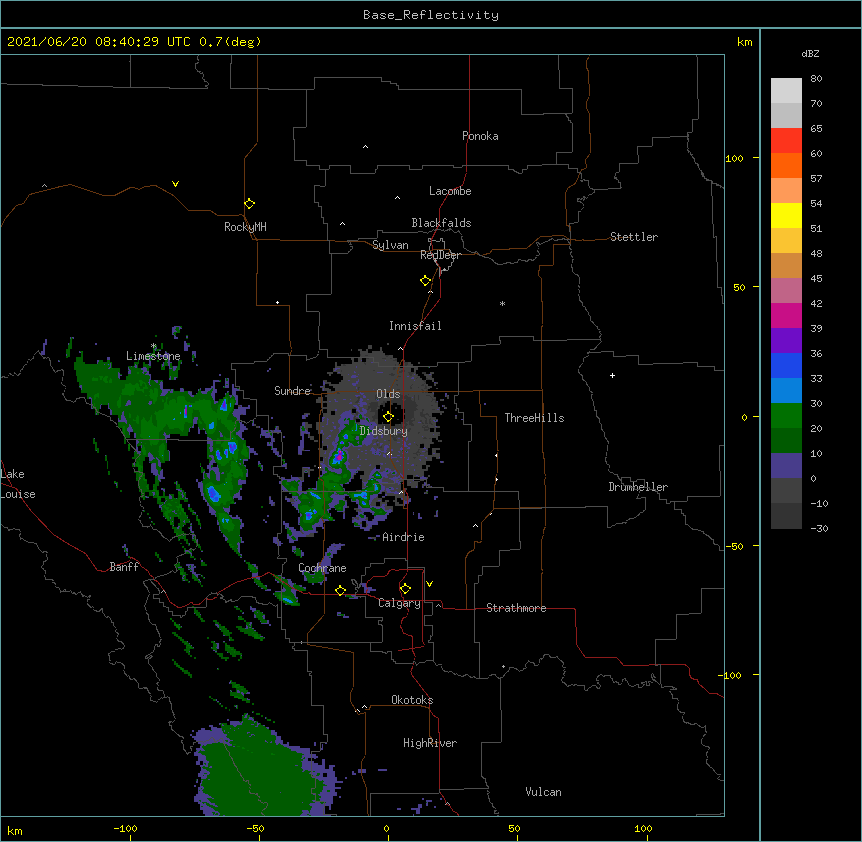Click the 80 value on dBZ legend
Viewport: 862px width, 842px height.
[x=816, y=79]
